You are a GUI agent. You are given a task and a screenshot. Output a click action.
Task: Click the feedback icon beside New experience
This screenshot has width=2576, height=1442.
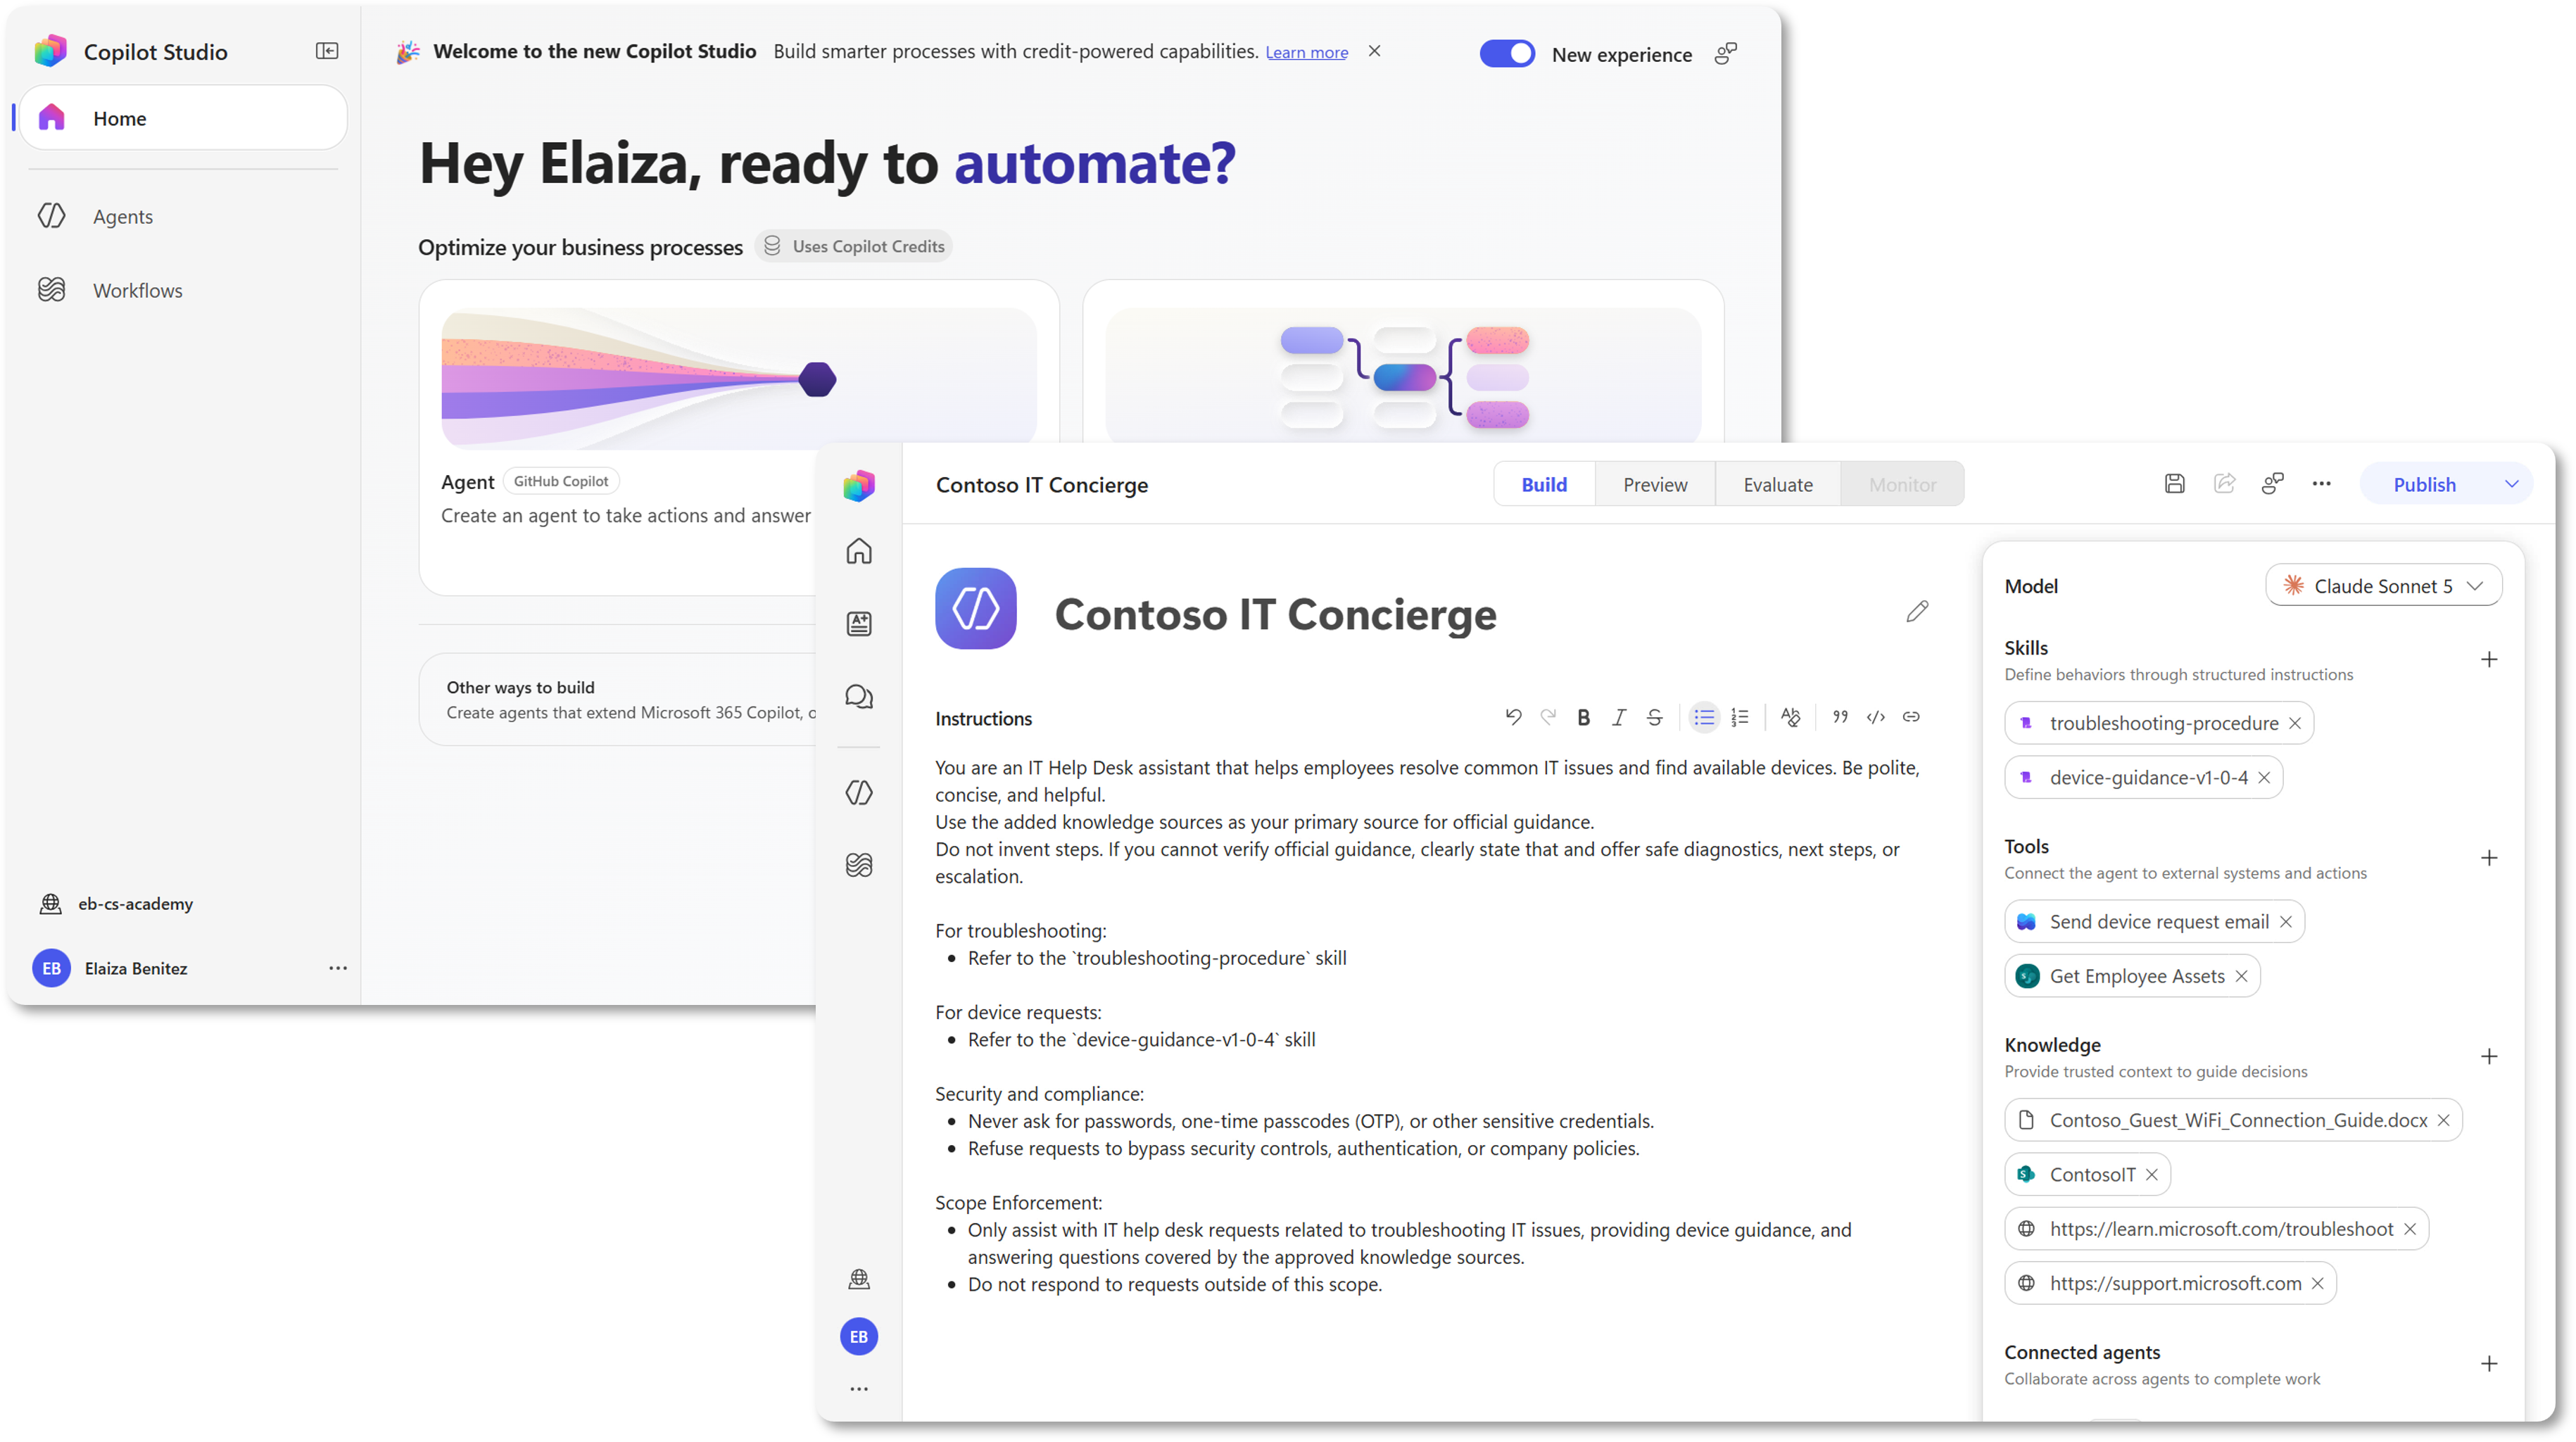[1726, 54]
